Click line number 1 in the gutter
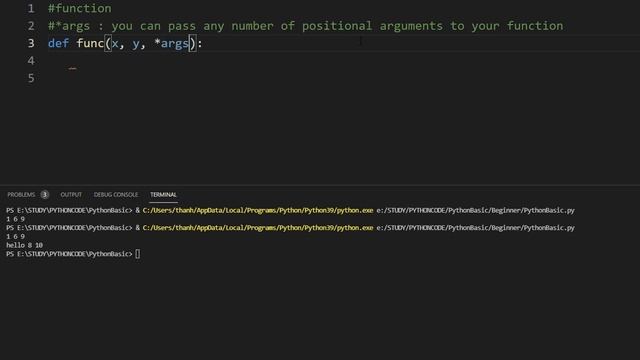640x360 pixels. [x=31, y=9]
